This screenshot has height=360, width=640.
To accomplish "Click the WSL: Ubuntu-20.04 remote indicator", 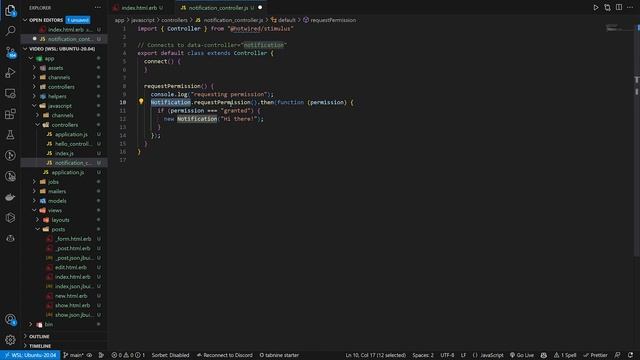I will 30,355.
